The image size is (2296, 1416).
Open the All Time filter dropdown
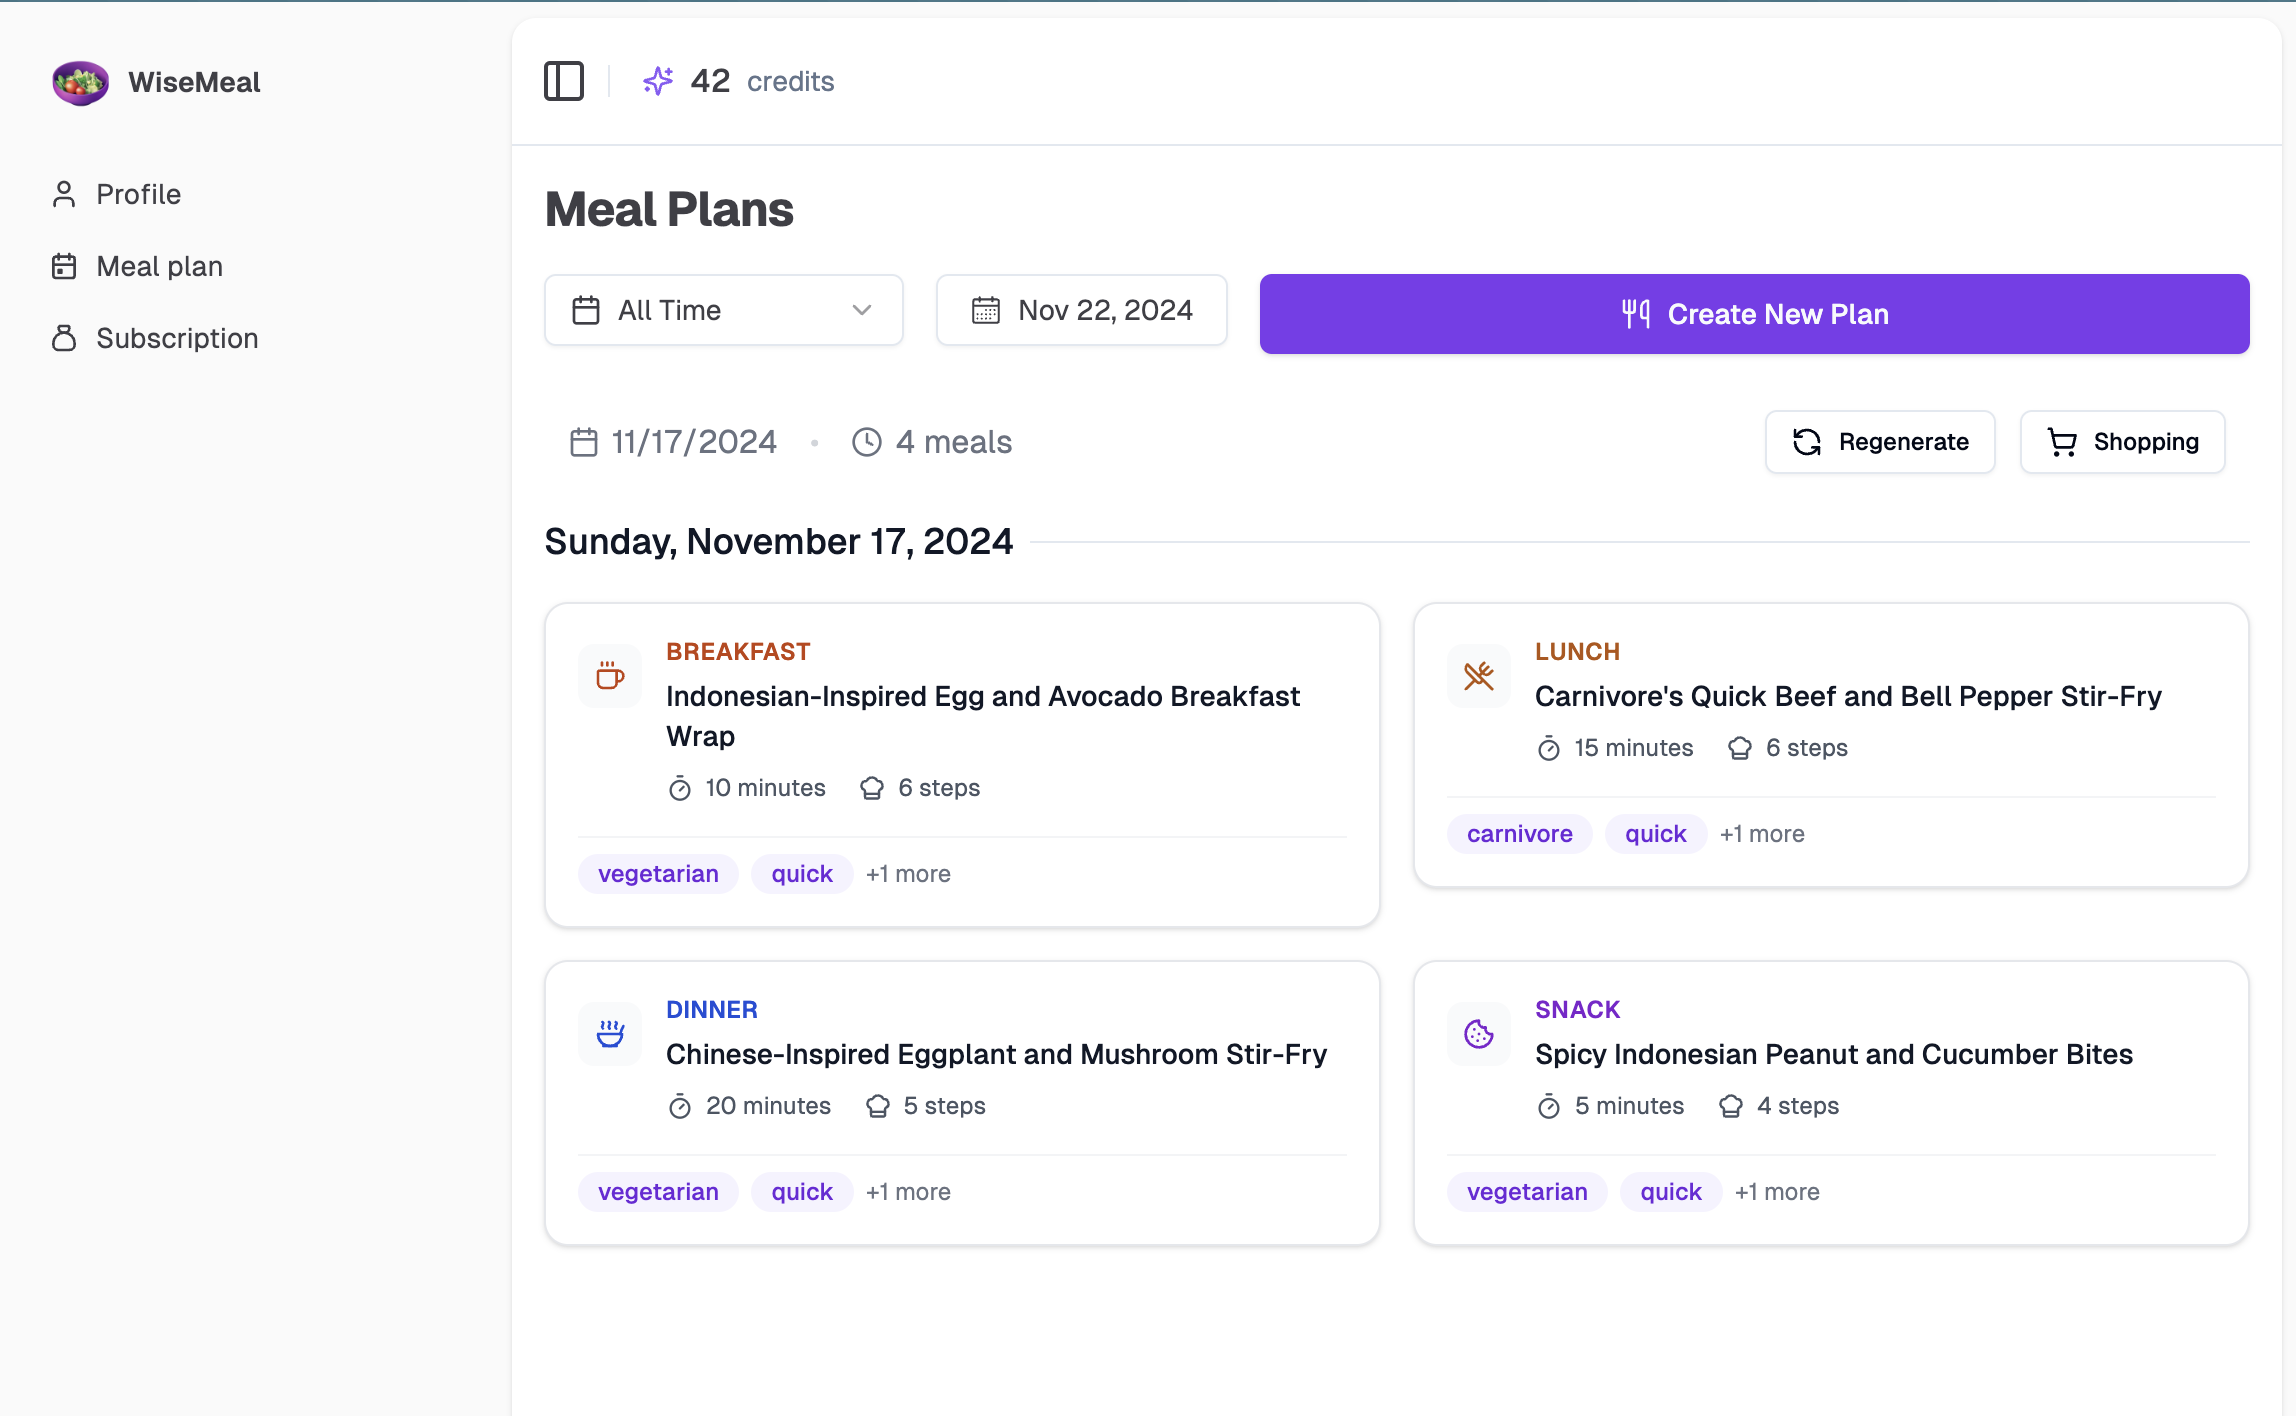(x=724, y=310)
